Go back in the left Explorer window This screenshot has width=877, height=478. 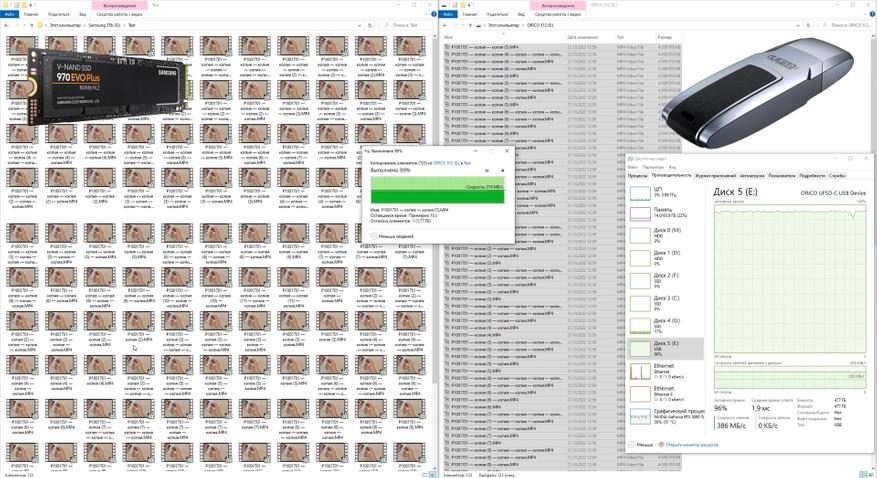click(x=7, y=25)
